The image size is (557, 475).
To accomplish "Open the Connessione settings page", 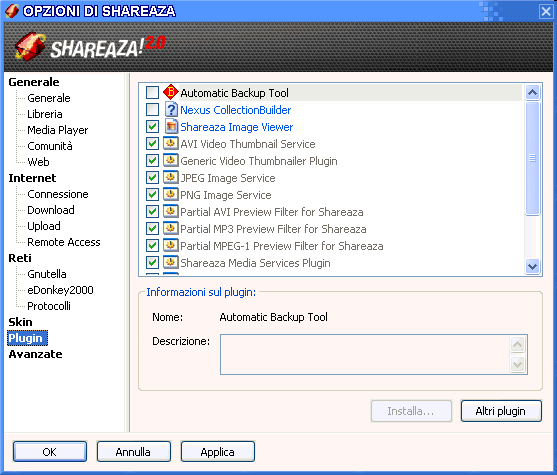I will click(x=58, y=194).
